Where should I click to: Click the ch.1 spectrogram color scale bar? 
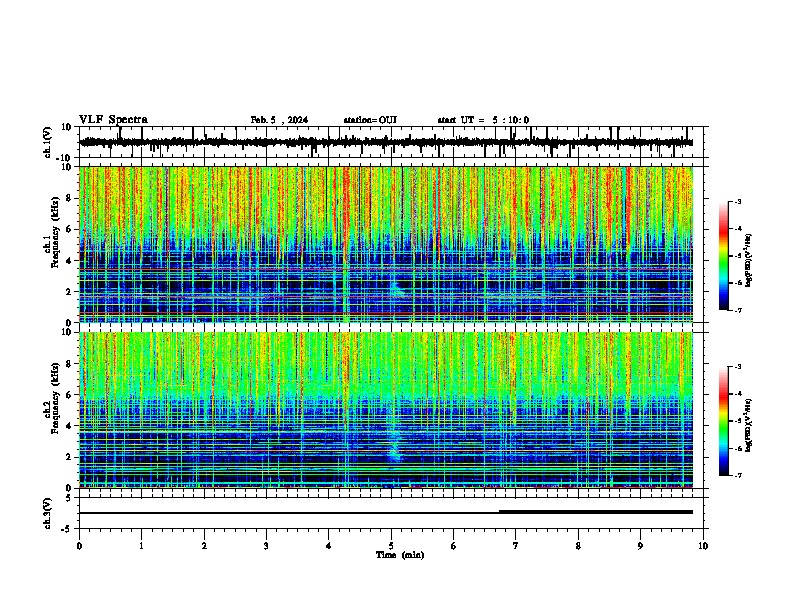coord(723,256)
